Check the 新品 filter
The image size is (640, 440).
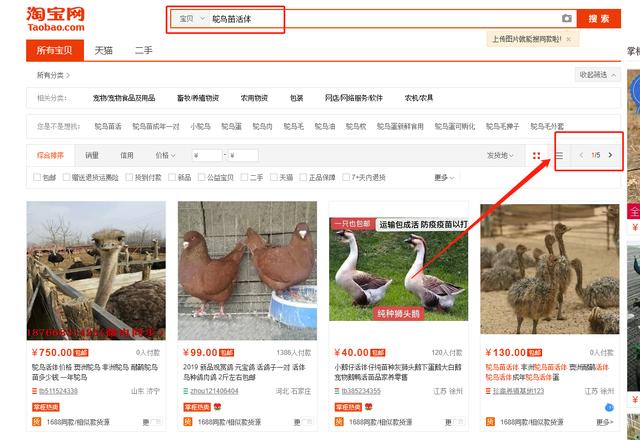172,177
